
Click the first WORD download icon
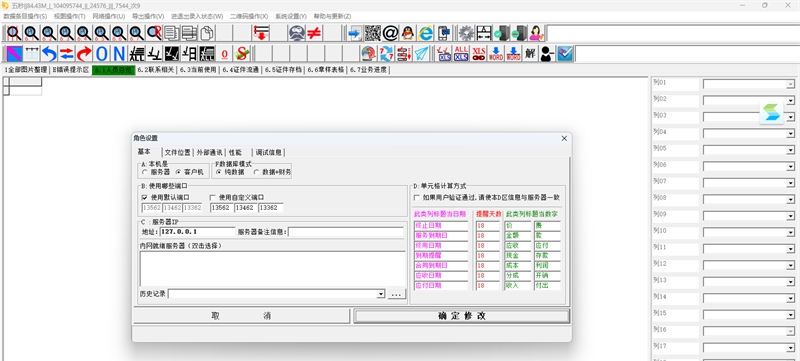pos(496,54)
